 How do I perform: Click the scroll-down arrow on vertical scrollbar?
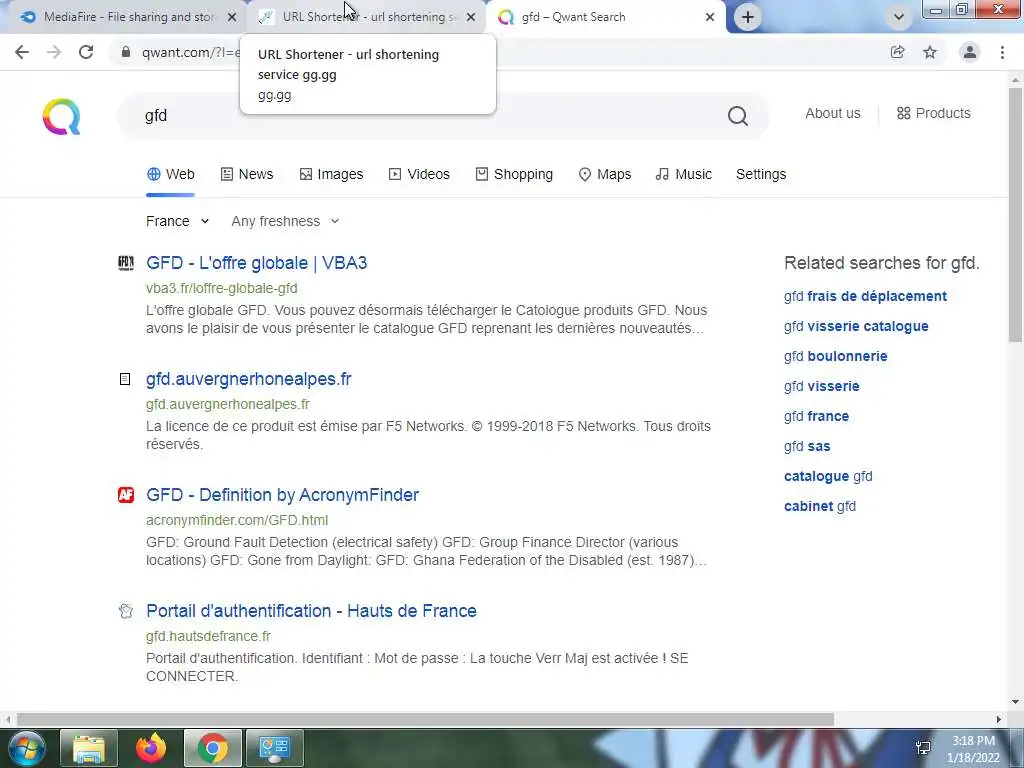coord(1015,702)
